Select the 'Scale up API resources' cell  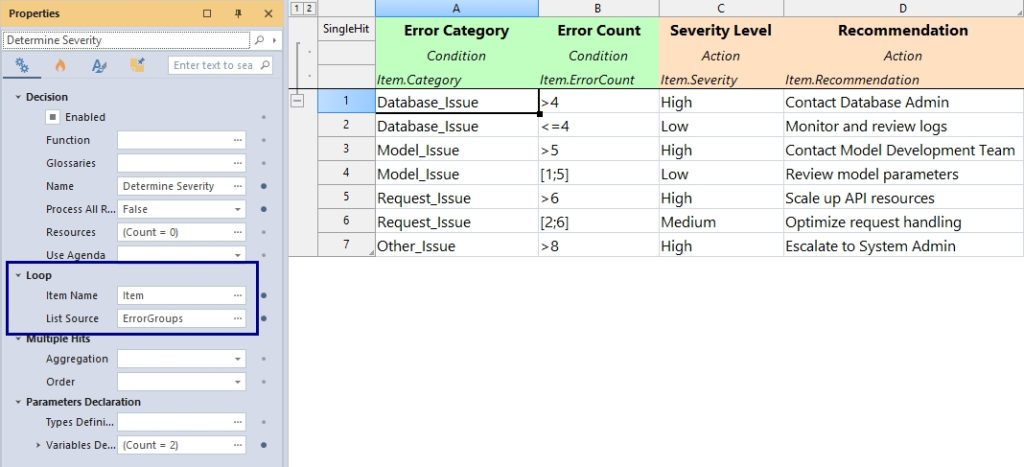tap(903, 198)
